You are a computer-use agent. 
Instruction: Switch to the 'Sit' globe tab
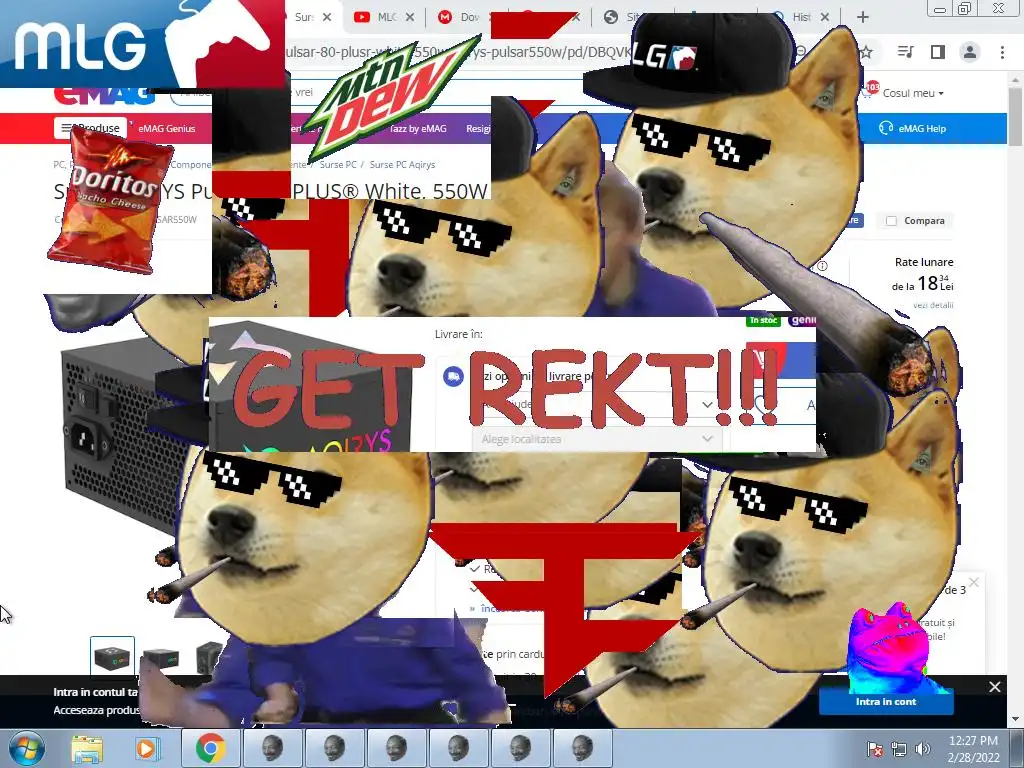(624, 17)
